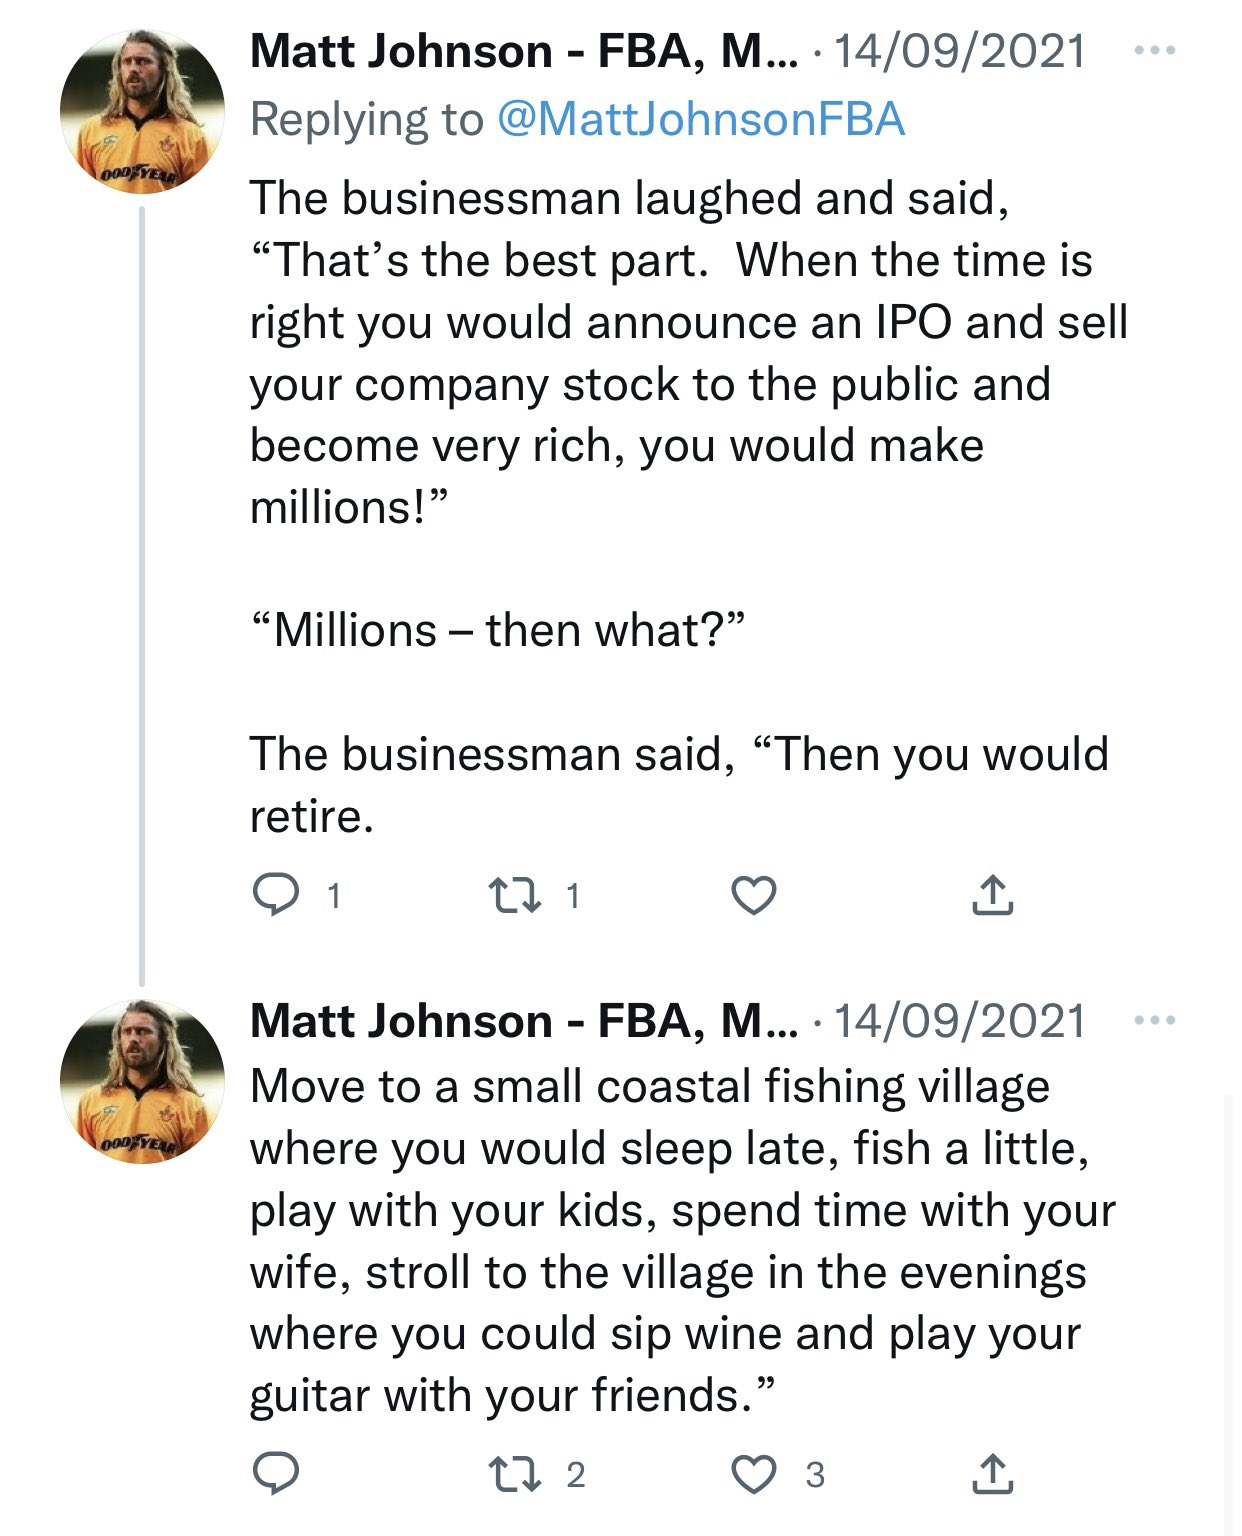The height and width of the screenshot is (1536, 1242).
Task: Open profile picture on the second tweet
Action: 141,1081
